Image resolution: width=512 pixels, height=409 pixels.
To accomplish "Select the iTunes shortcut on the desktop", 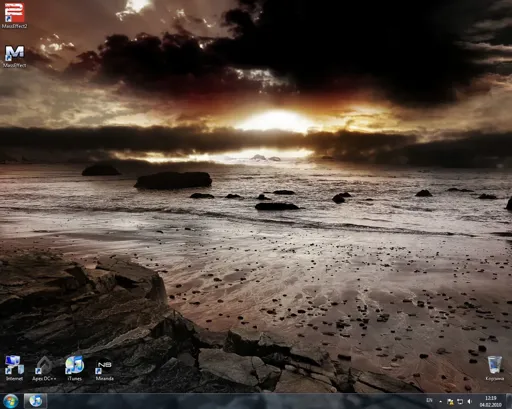I will [74, 368].
